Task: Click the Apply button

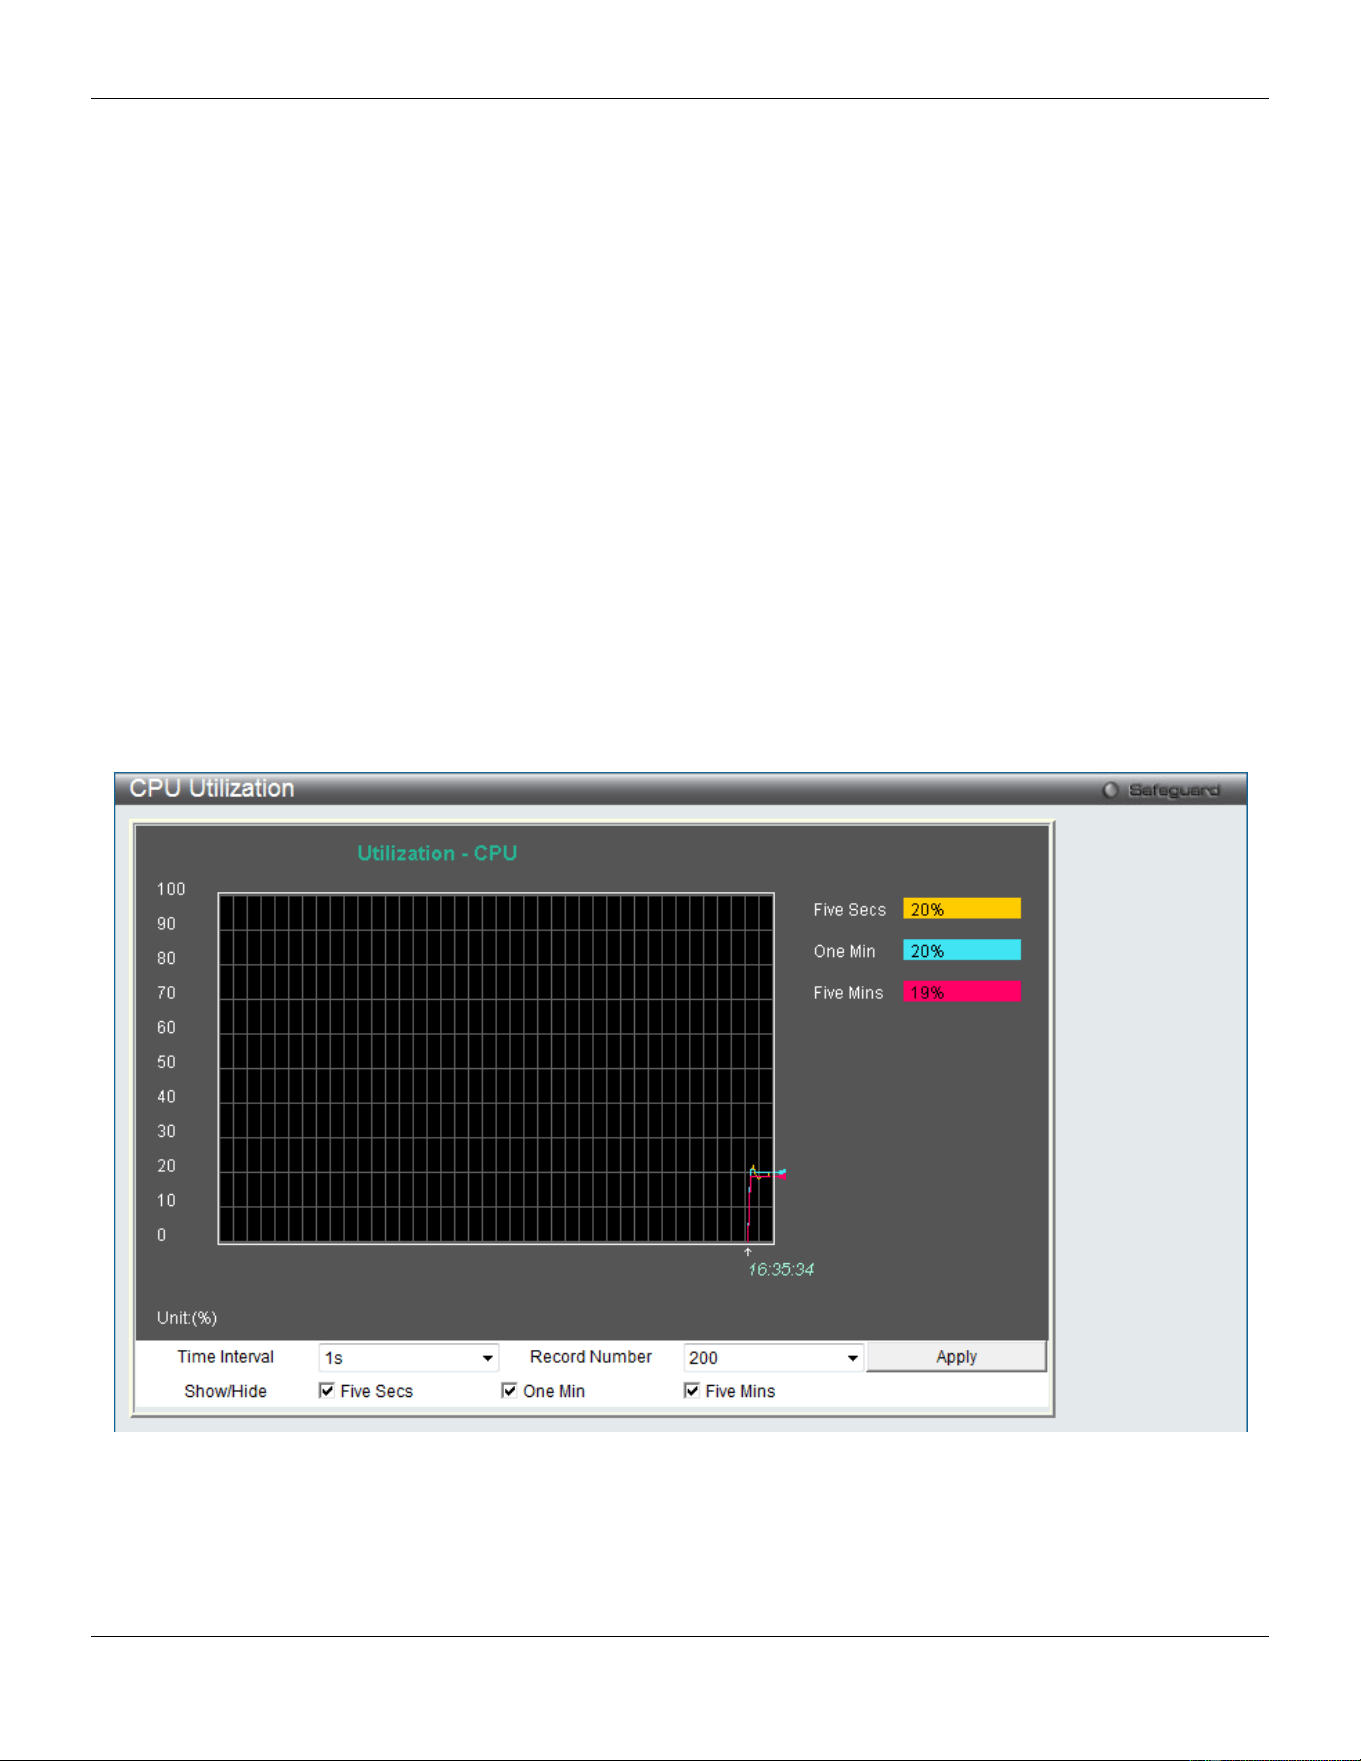Action: coord(956,1357)
